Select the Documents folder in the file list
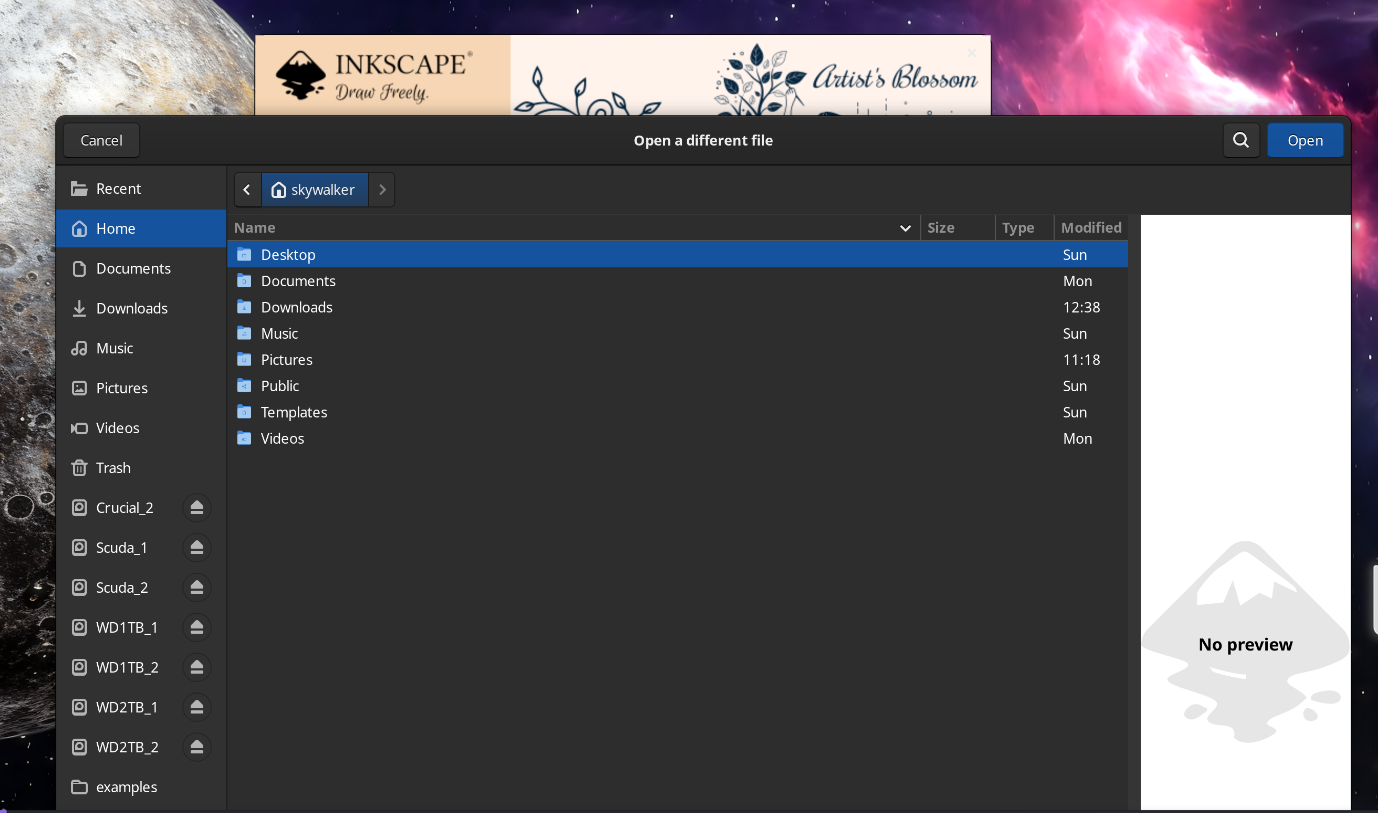Screen dimensions: 1378x813 tap(678, 281)
